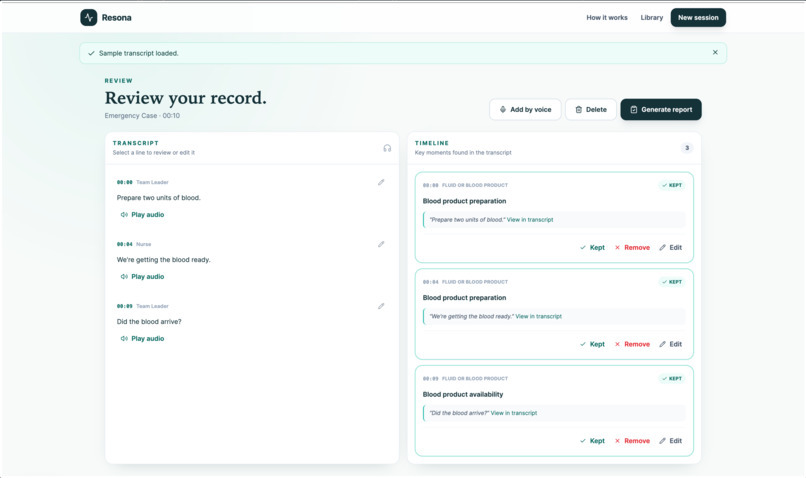Image resolution: width=806 pixels, height=478 pixels.
Task: Remove the 00:04 Blood product preparation card
Action: pos(632,344)
